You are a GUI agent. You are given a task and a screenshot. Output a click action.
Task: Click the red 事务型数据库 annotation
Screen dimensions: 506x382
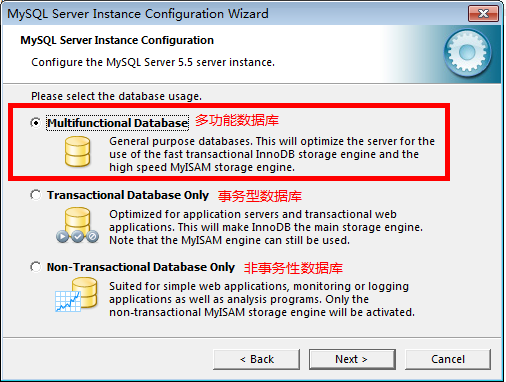[260, 196]
